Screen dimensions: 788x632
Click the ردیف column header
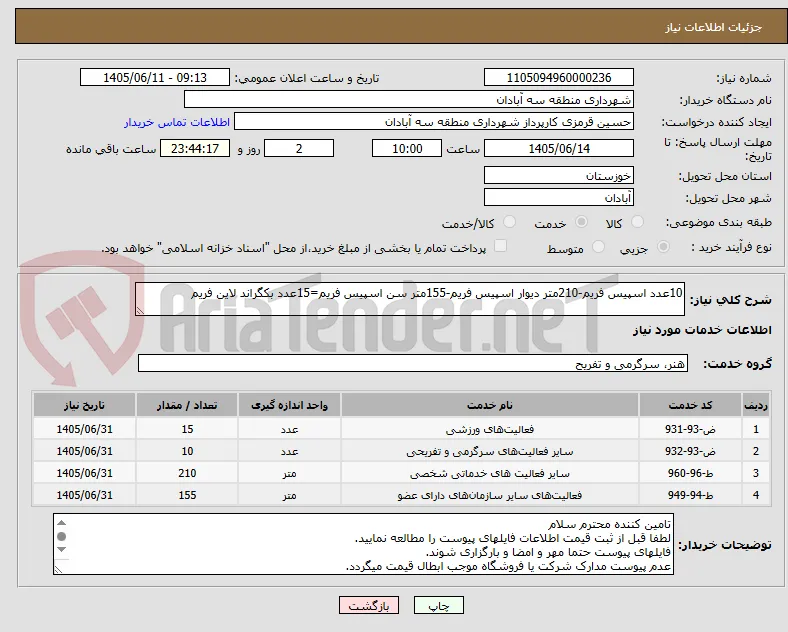tap(755, 405)
